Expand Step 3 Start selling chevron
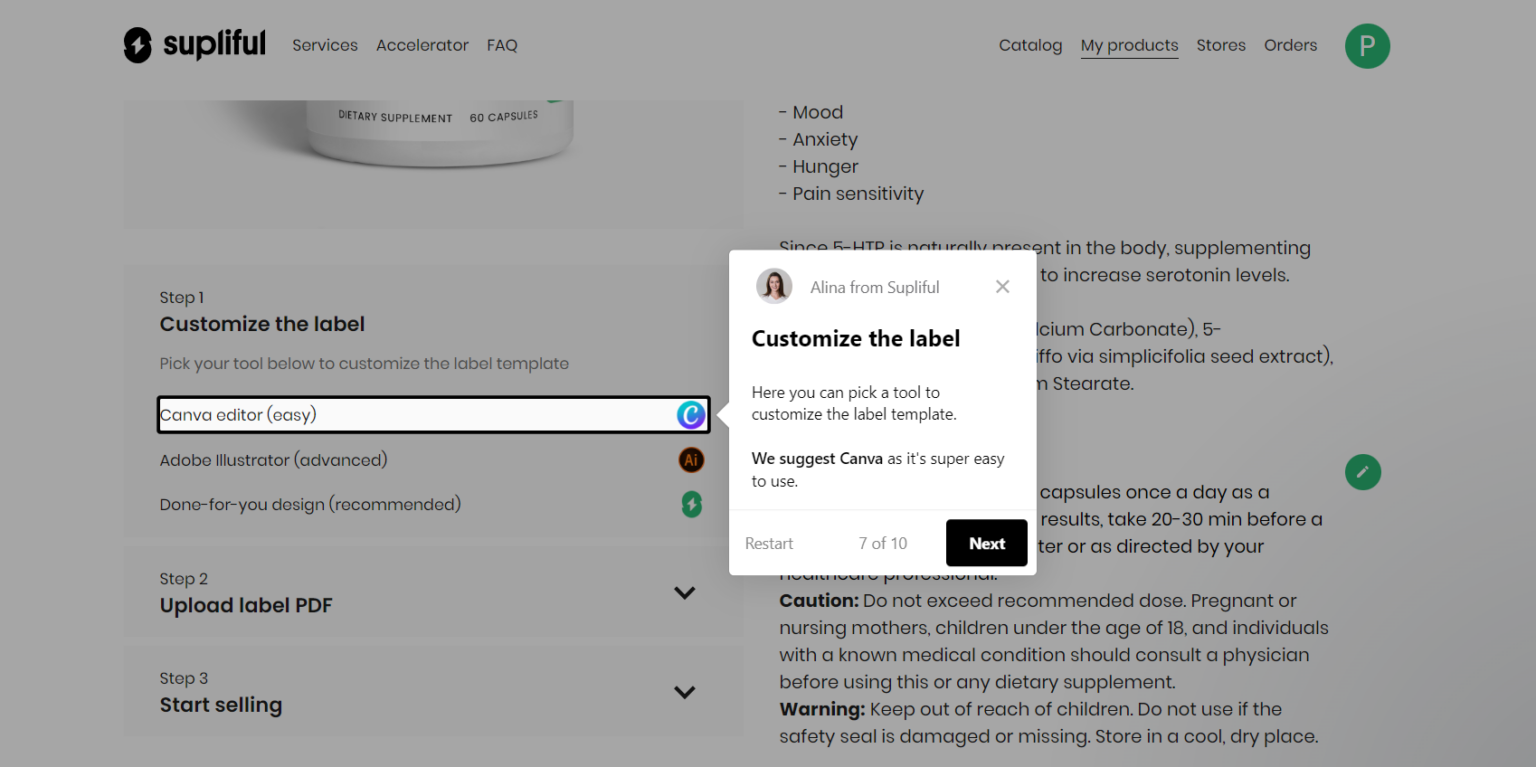 tap(684, 692)
